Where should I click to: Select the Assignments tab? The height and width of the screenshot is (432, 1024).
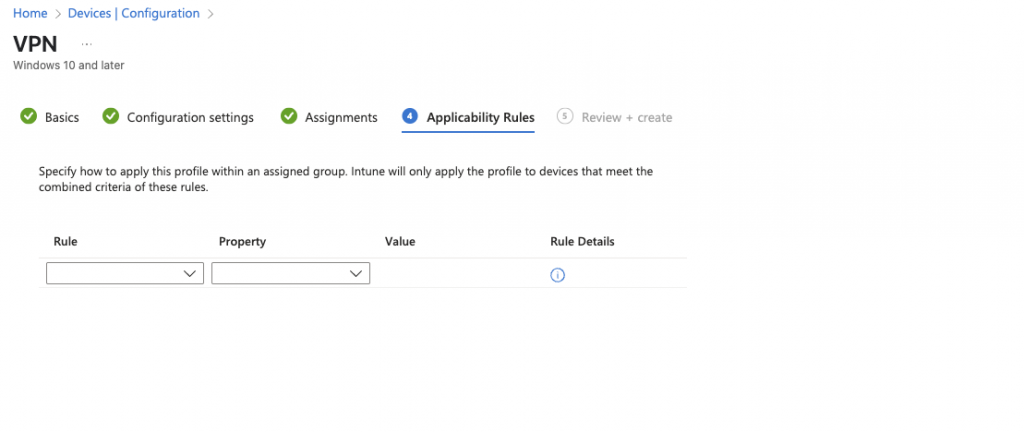[x=341, y=117]
